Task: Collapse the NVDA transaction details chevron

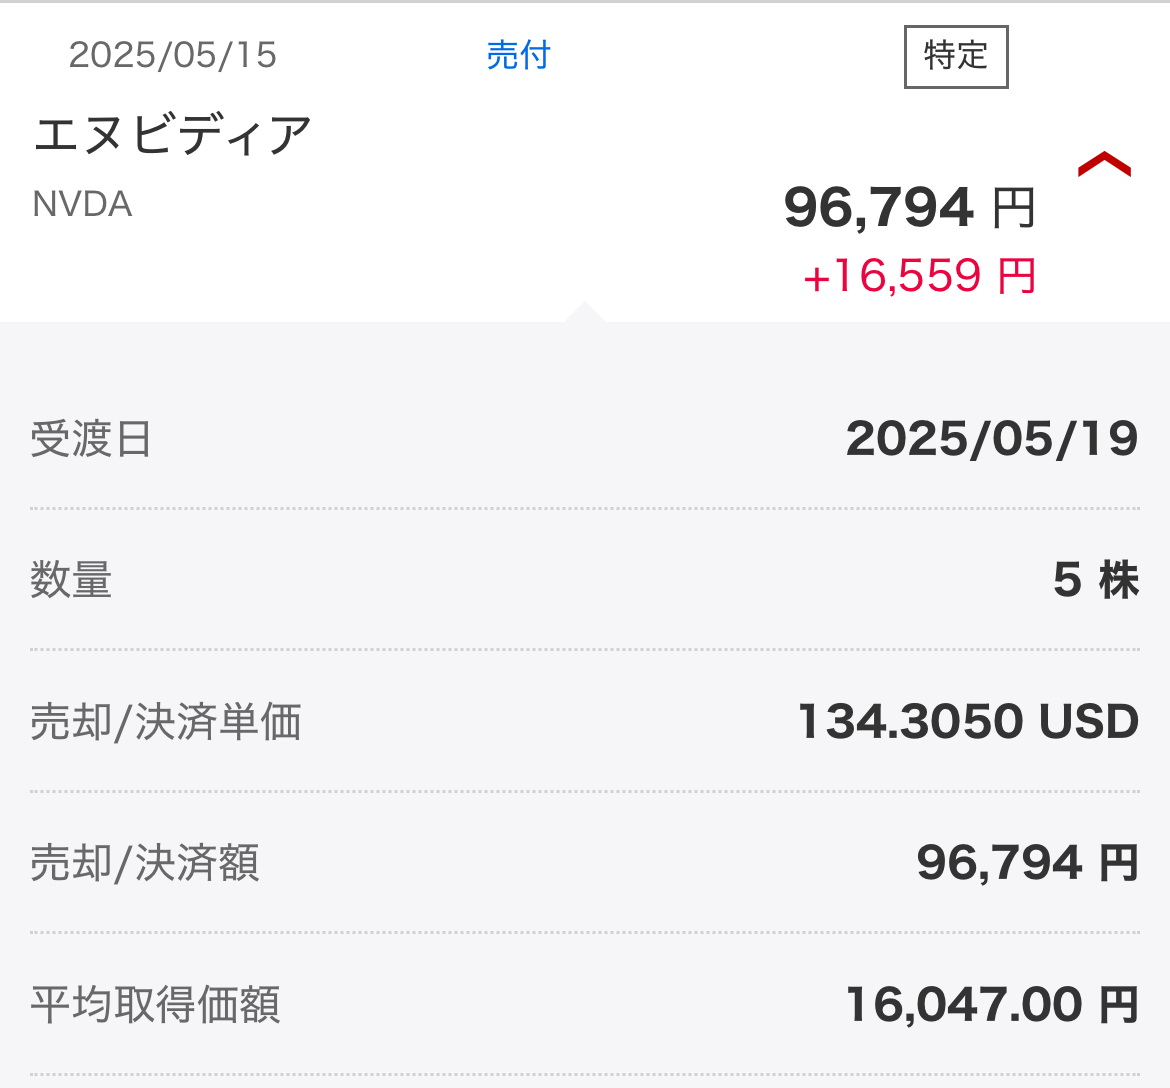Action: tap(1104, 165)
